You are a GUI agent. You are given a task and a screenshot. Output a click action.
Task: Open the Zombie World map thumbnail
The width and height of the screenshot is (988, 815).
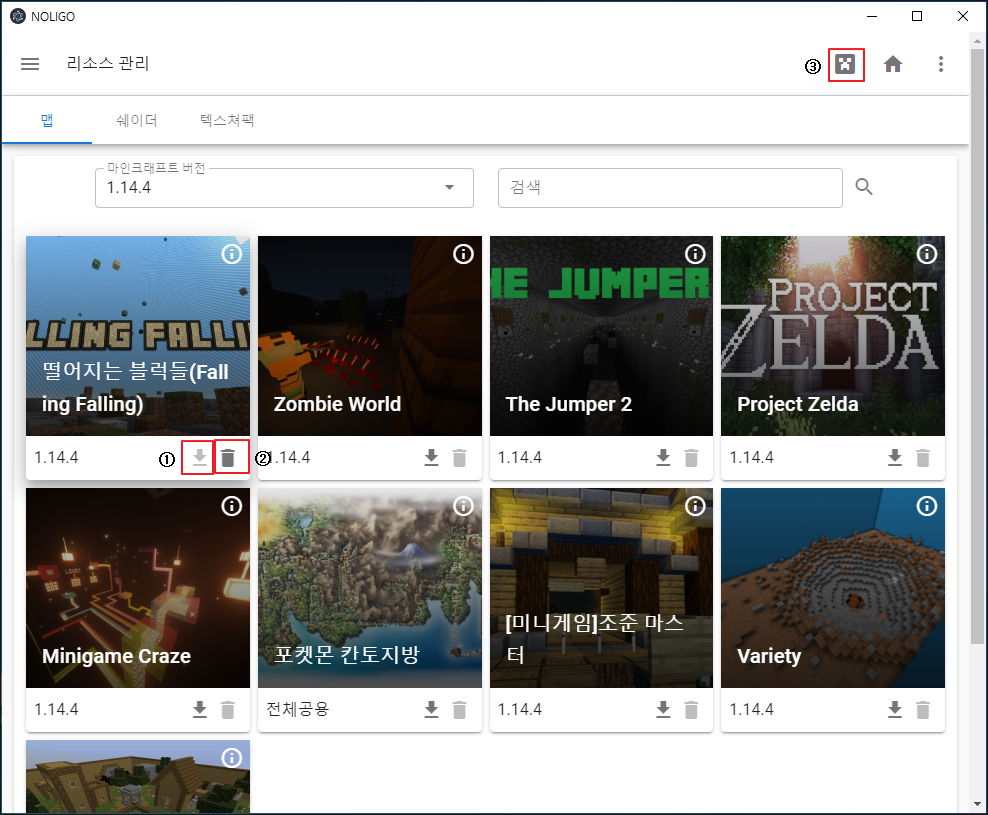click(369, 336)
